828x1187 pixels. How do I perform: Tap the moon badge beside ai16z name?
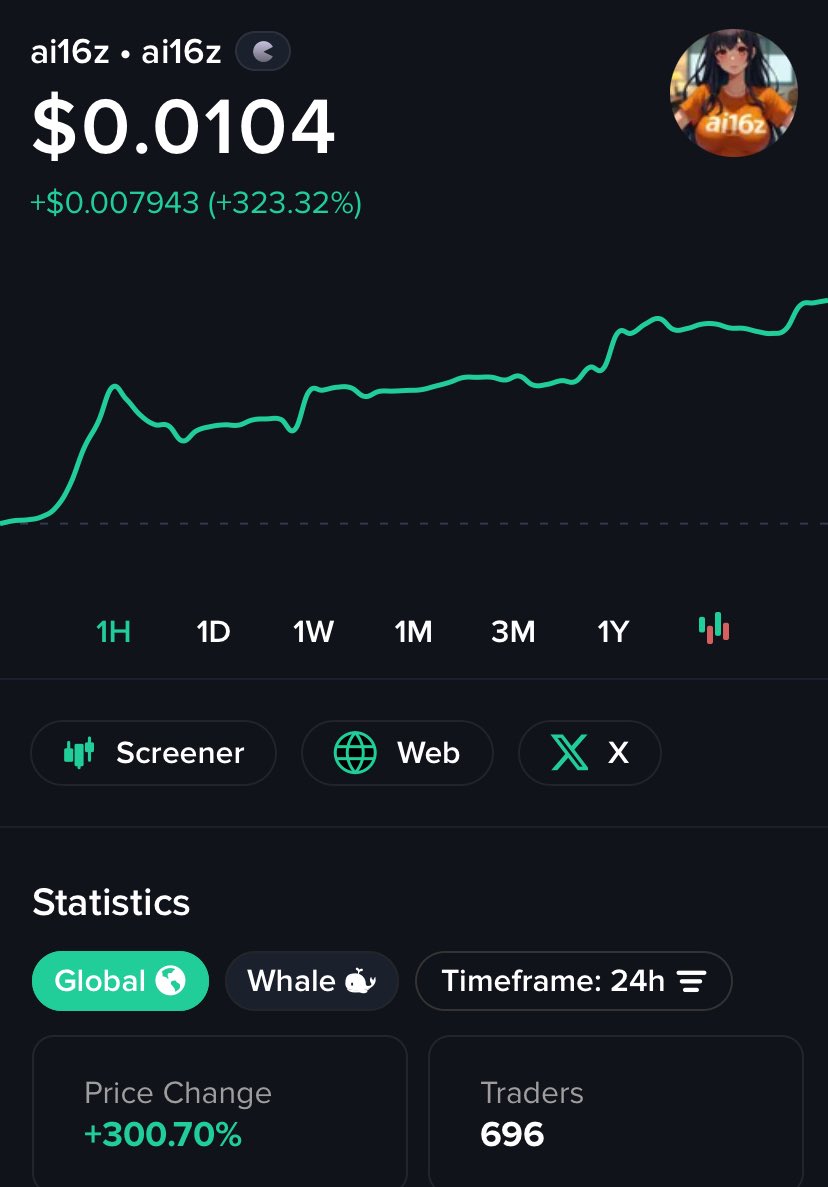tap(263, 51)
